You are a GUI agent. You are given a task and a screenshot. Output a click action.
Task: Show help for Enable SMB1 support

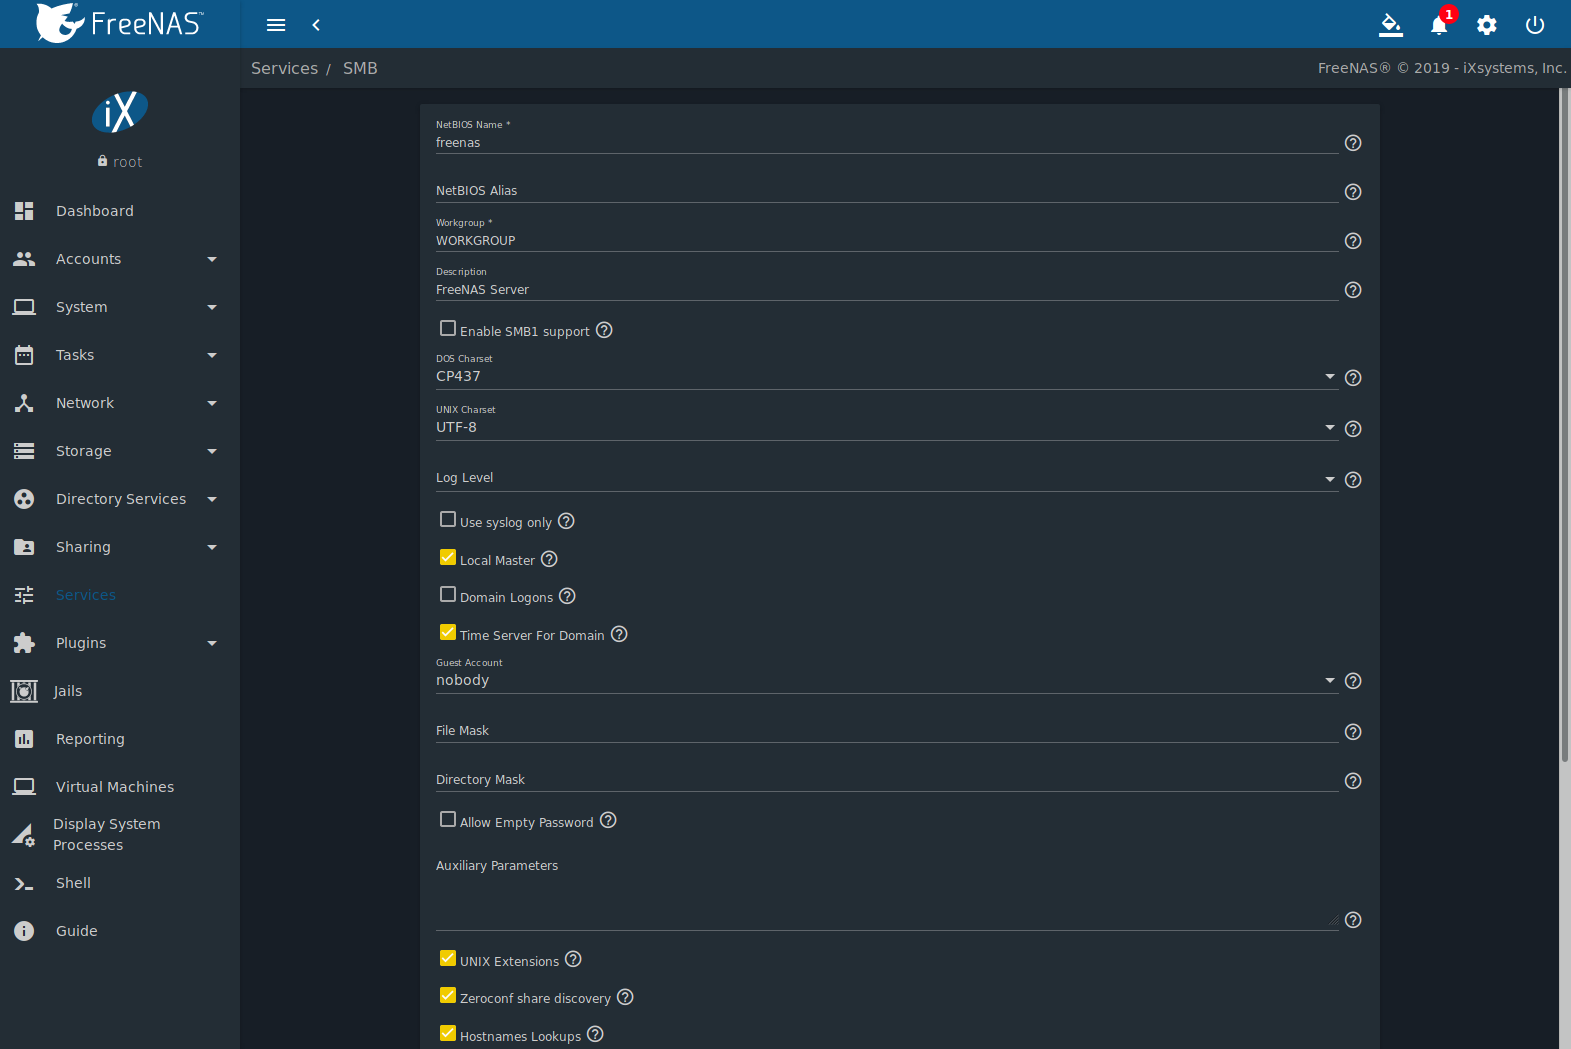tap(604, 330)
